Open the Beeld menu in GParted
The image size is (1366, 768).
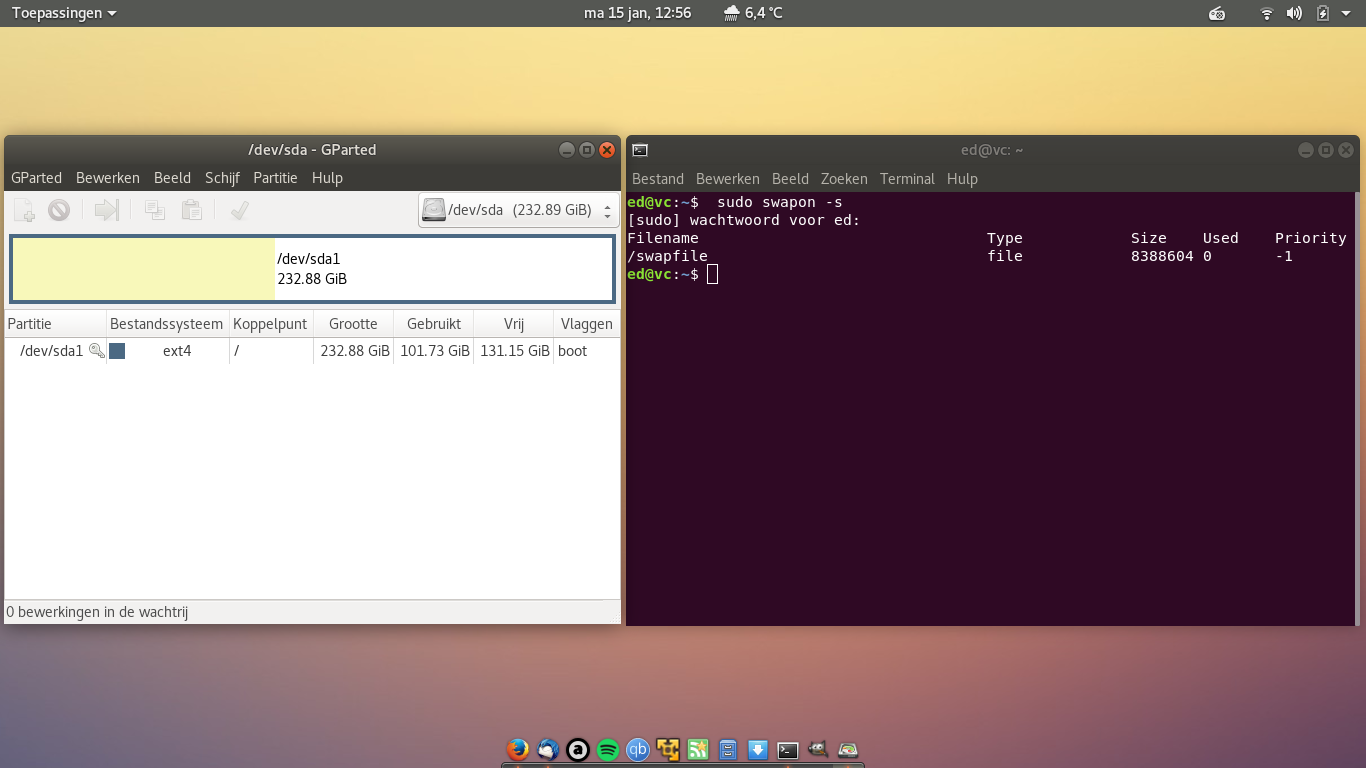172,178
